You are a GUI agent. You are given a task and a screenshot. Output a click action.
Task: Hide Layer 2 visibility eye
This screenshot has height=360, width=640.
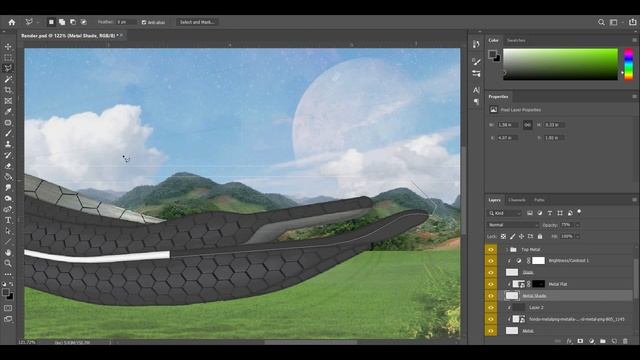tap(491, 307)
